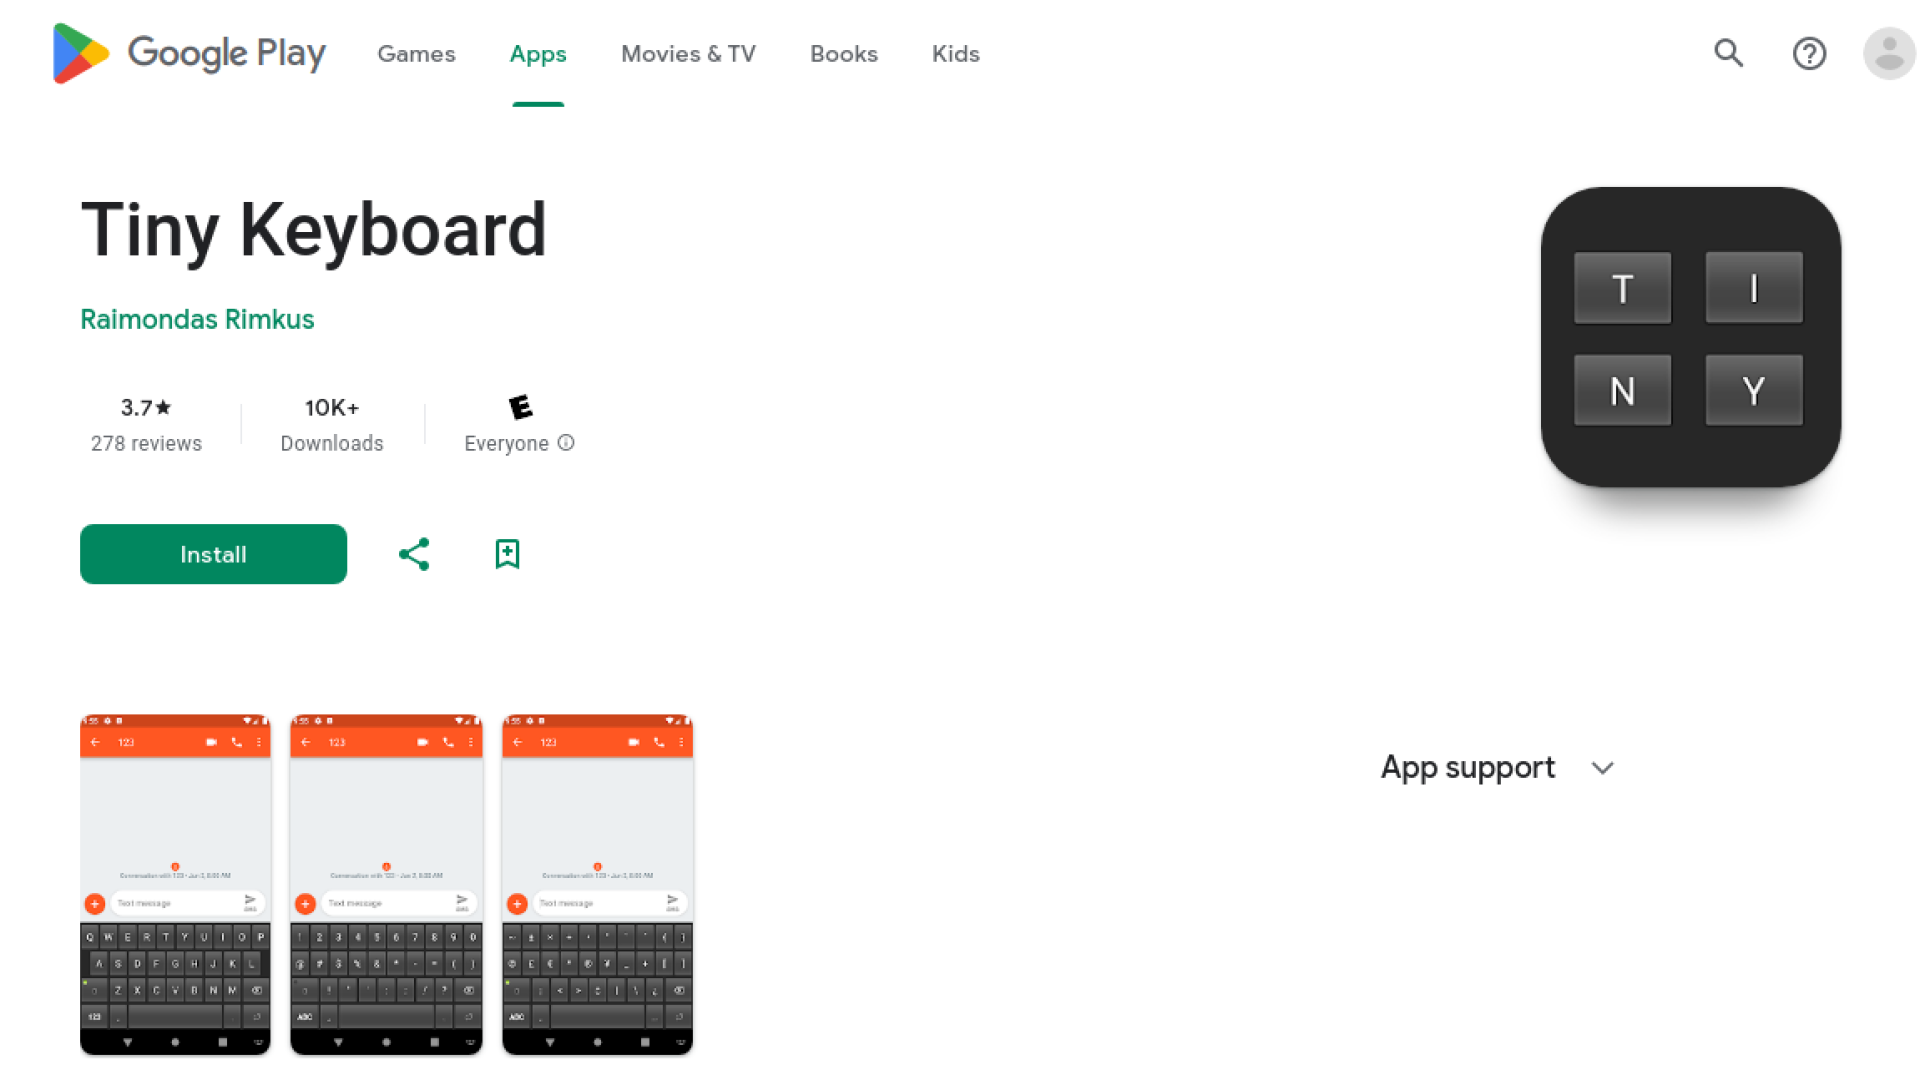Open Google Play search
This screenshot has width=1920, height=1080.
1729,54
